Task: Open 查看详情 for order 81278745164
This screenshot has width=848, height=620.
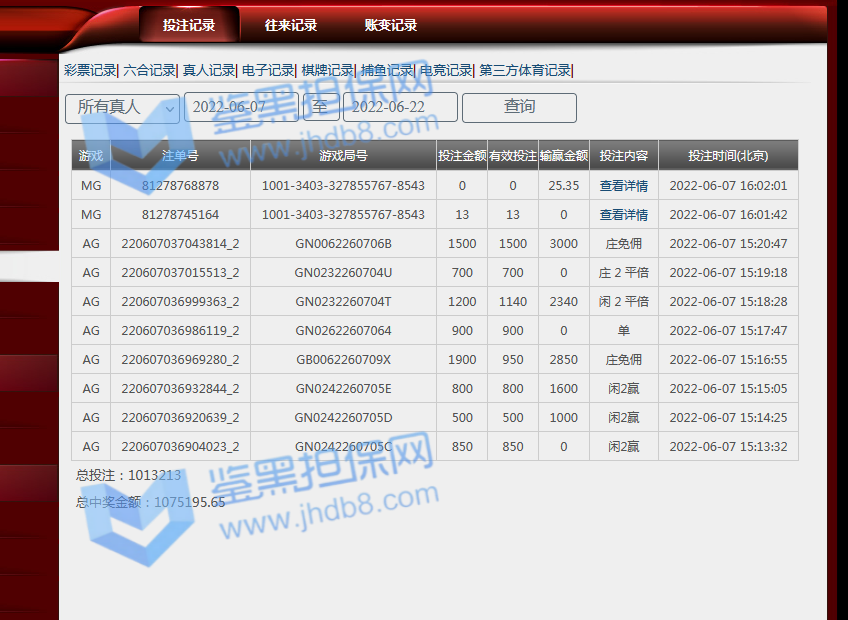Action: coord(623,215)
